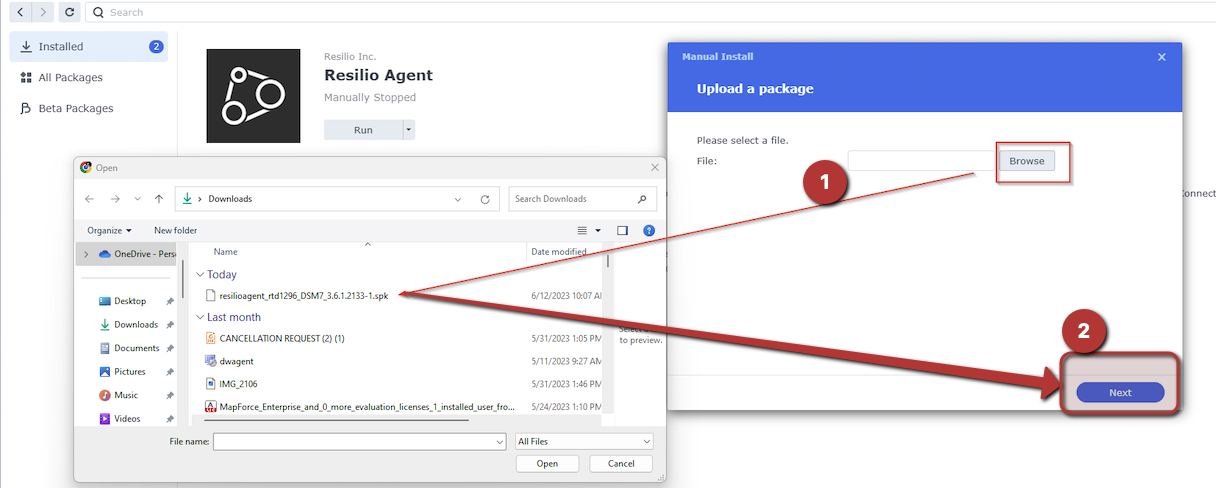Image resolution: width=1216 pixels, height=488 pixels.
Task: Open Pictures folder in navigation pane
Action: pos(129,372)
